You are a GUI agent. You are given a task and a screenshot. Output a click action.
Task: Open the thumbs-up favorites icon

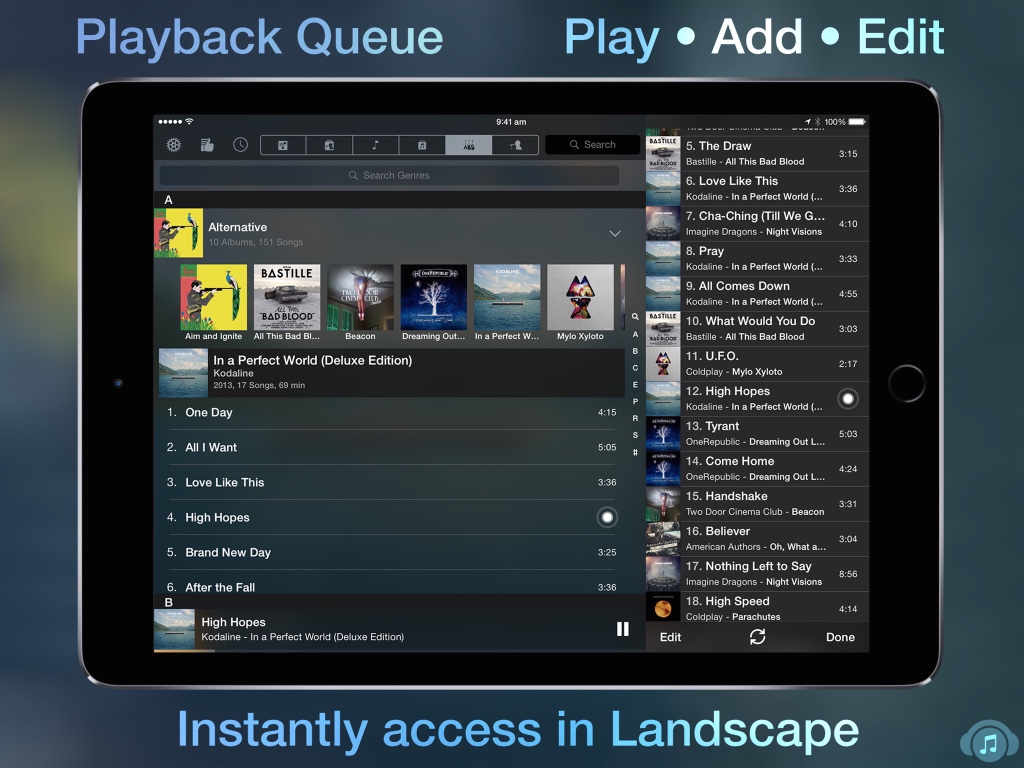coord(207,145)
